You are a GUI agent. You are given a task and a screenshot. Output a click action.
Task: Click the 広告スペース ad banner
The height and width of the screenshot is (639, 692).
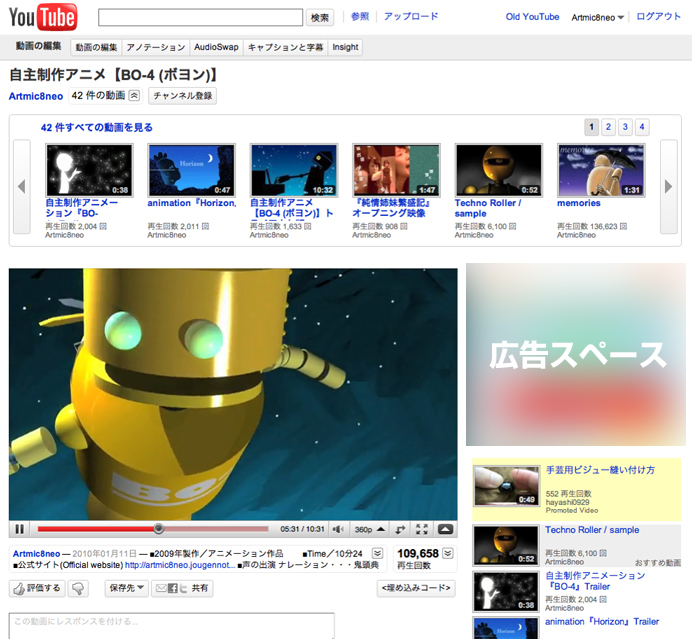coord(576,354)
